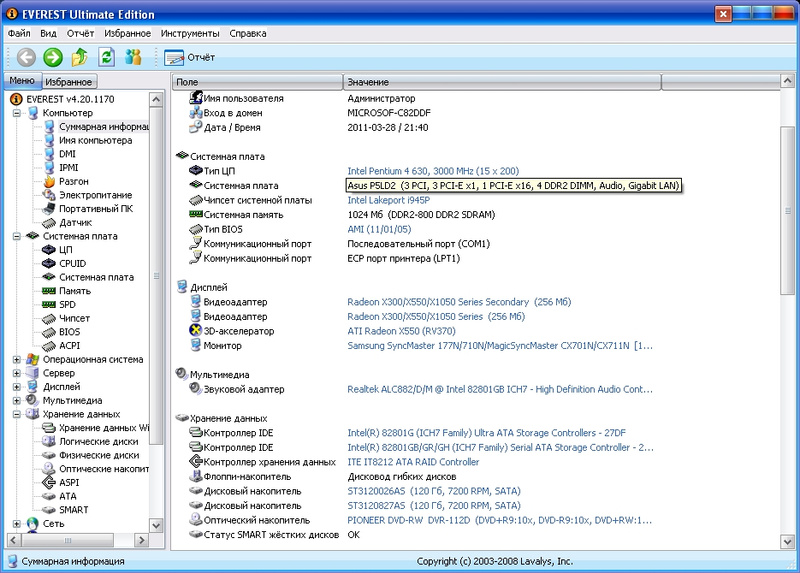
Task: Open the Intel Pentium 4 630 link
Action: tap(432, 172)
